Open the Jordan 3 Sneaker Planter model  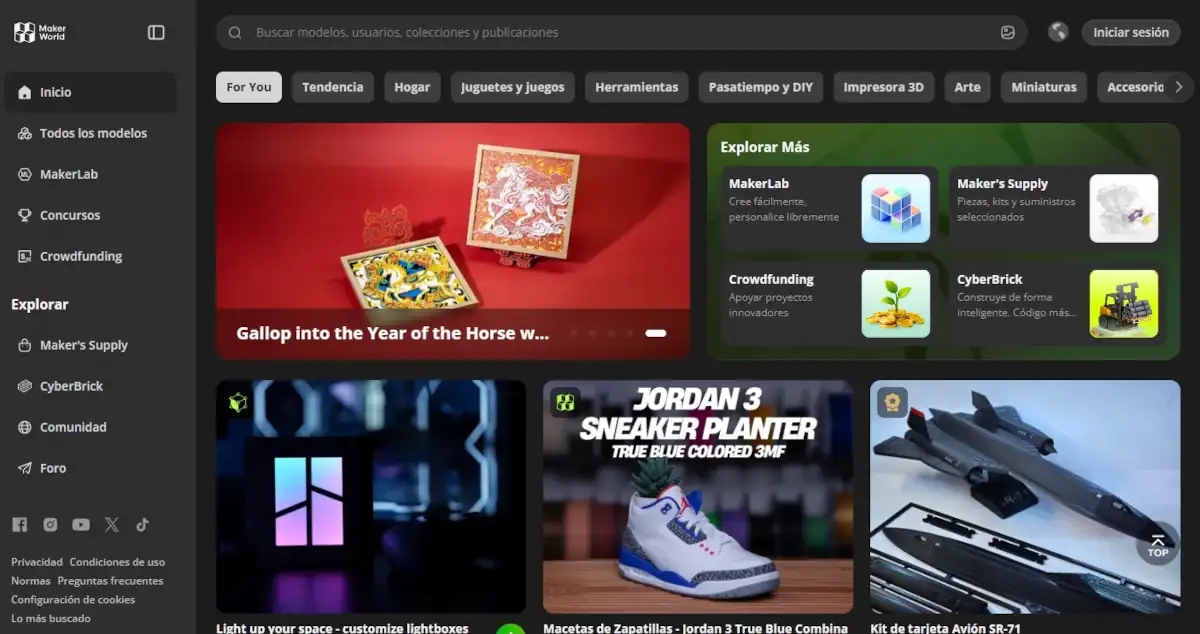(x=697, y=496)
